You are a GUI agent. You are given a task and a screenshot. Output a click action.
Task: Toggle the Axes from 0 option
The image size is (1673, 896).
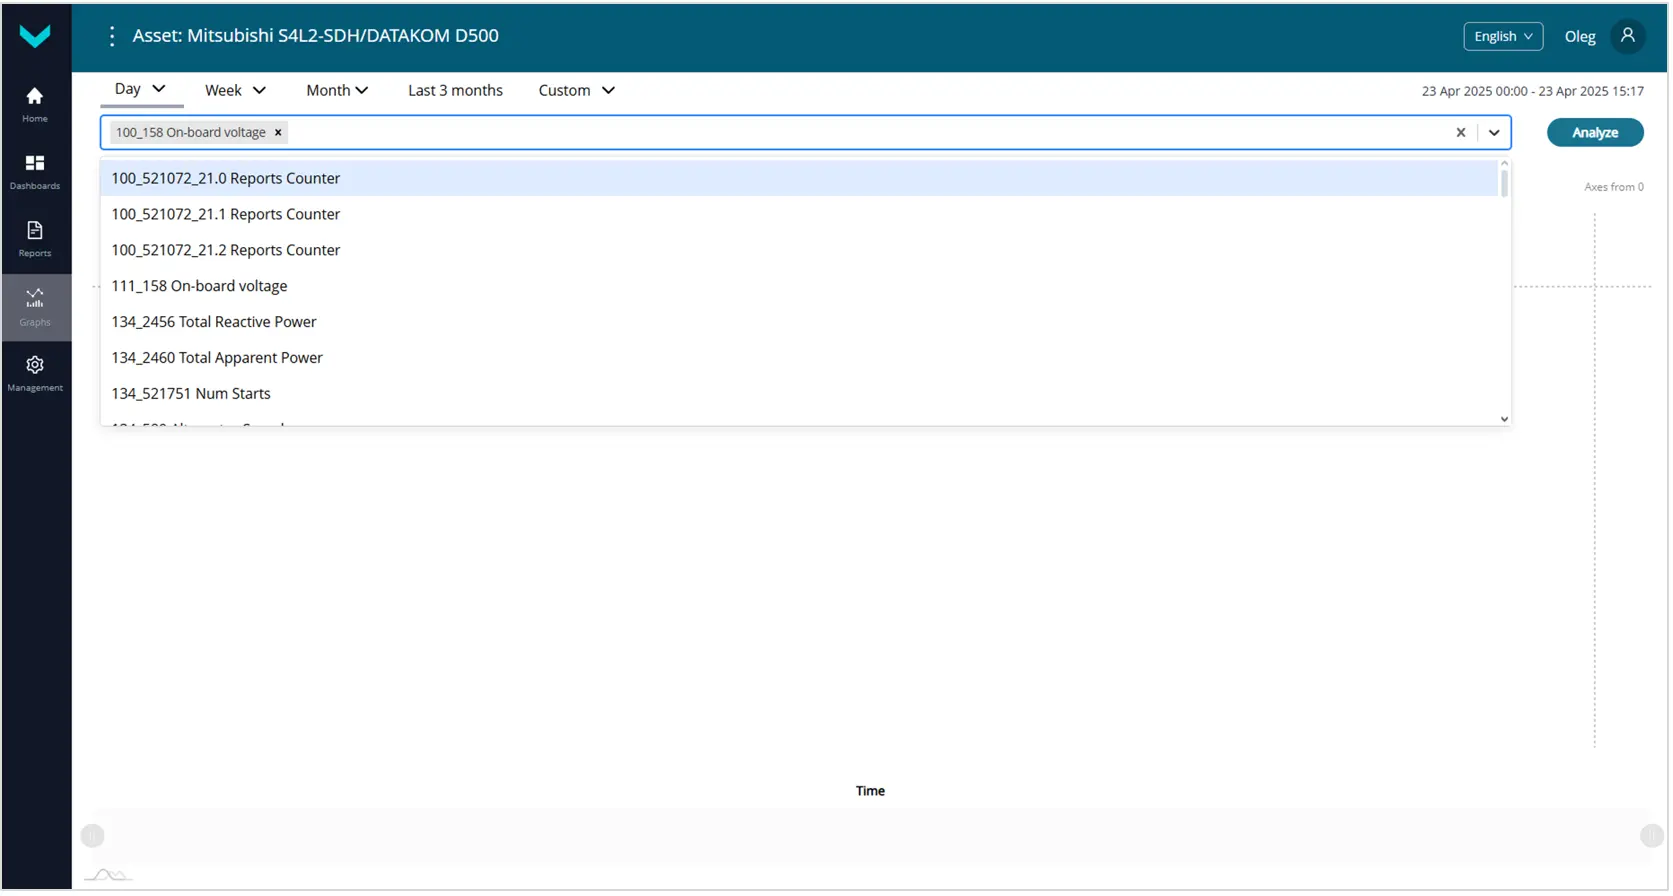1613,187
